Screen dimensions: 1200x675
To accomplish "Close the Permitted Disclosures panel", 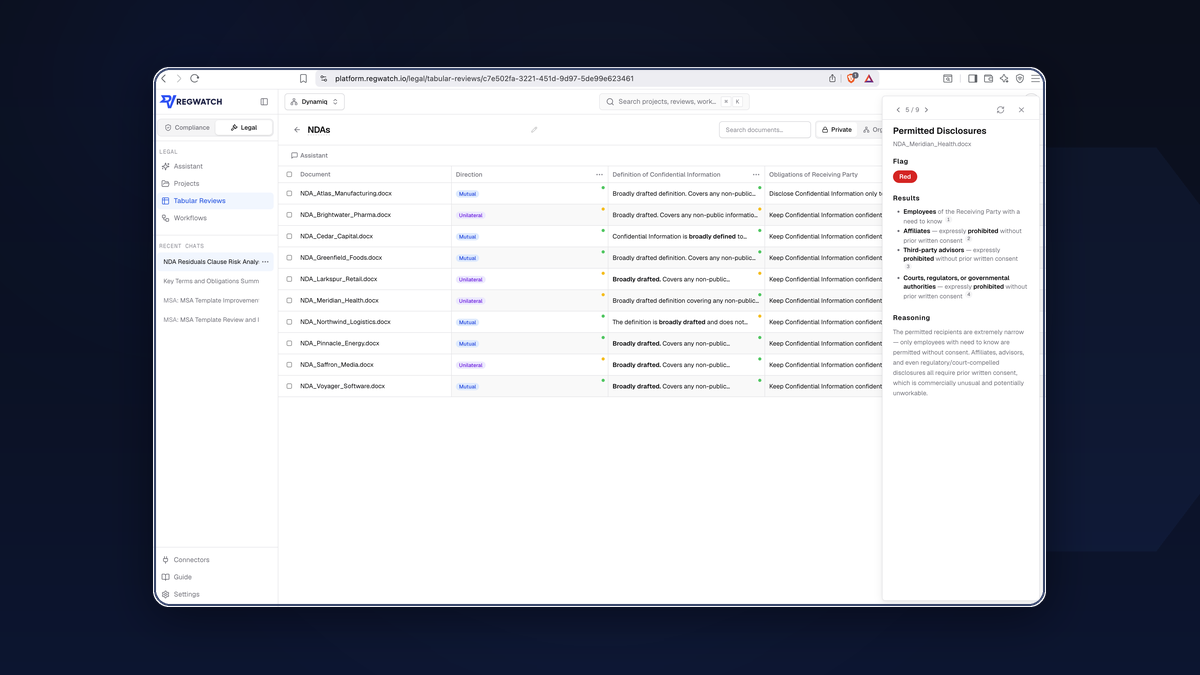I will pyautogui.click(x=1021, y=110).
